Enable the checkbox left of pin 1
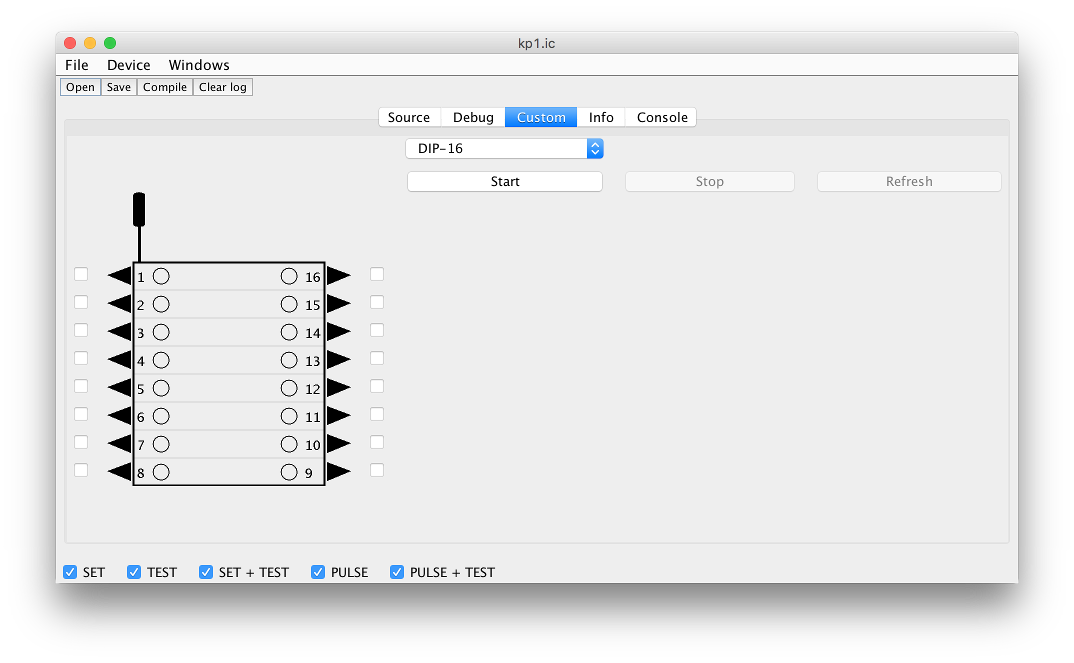 (x=81, y=274)
